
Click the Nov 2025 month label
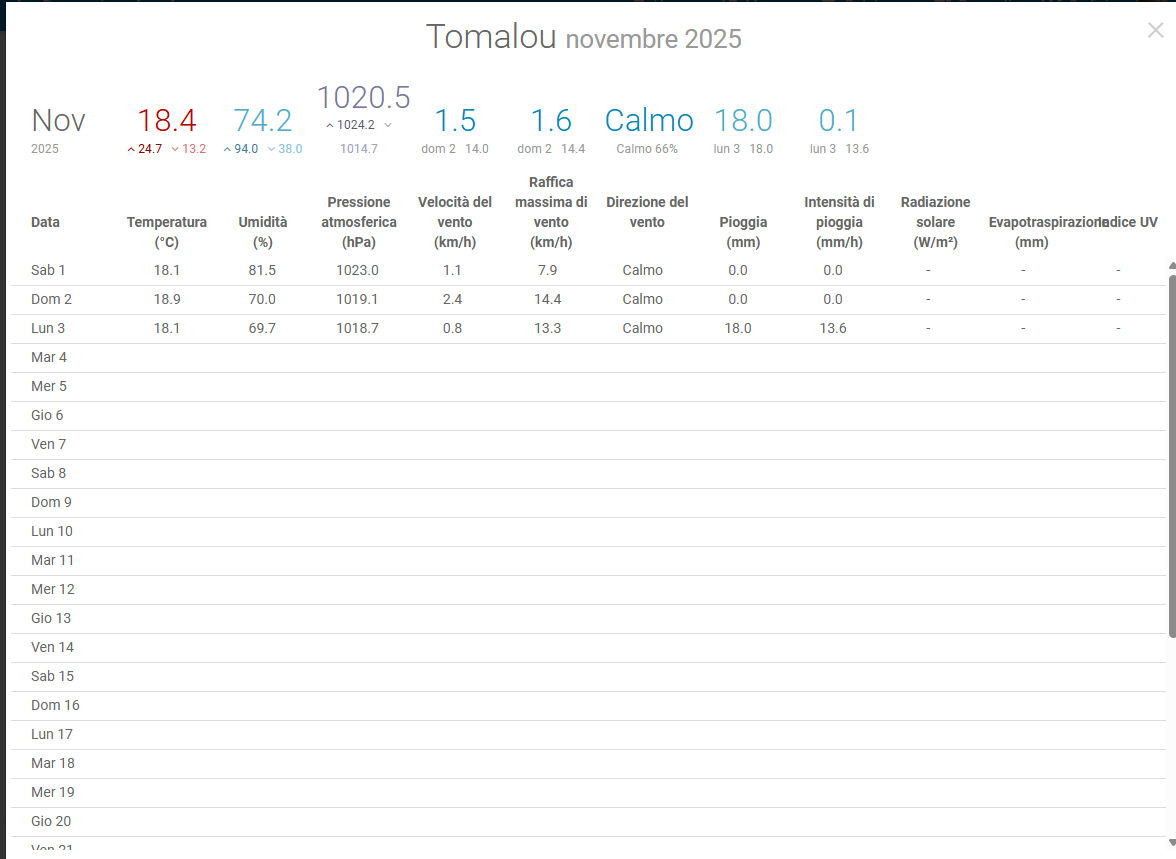[58, 122]
